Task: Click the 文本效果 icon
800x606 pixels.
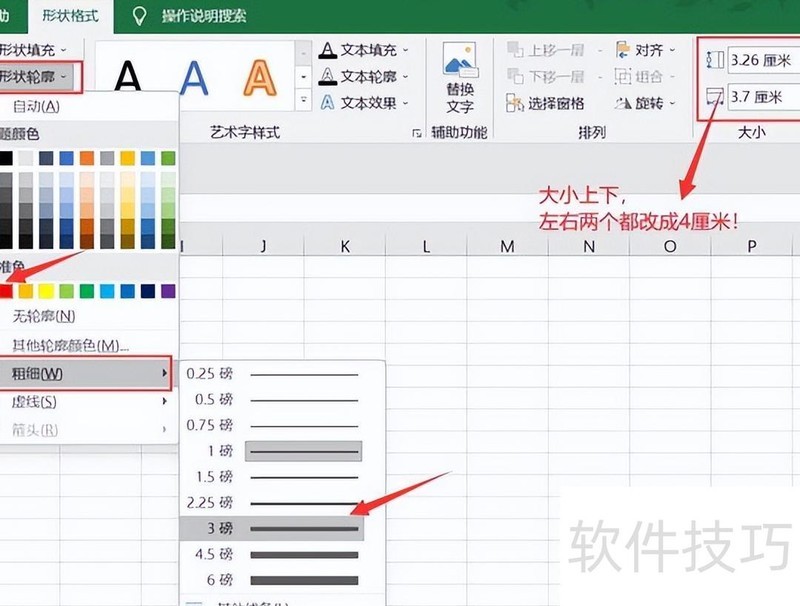Action: (328, 103)
